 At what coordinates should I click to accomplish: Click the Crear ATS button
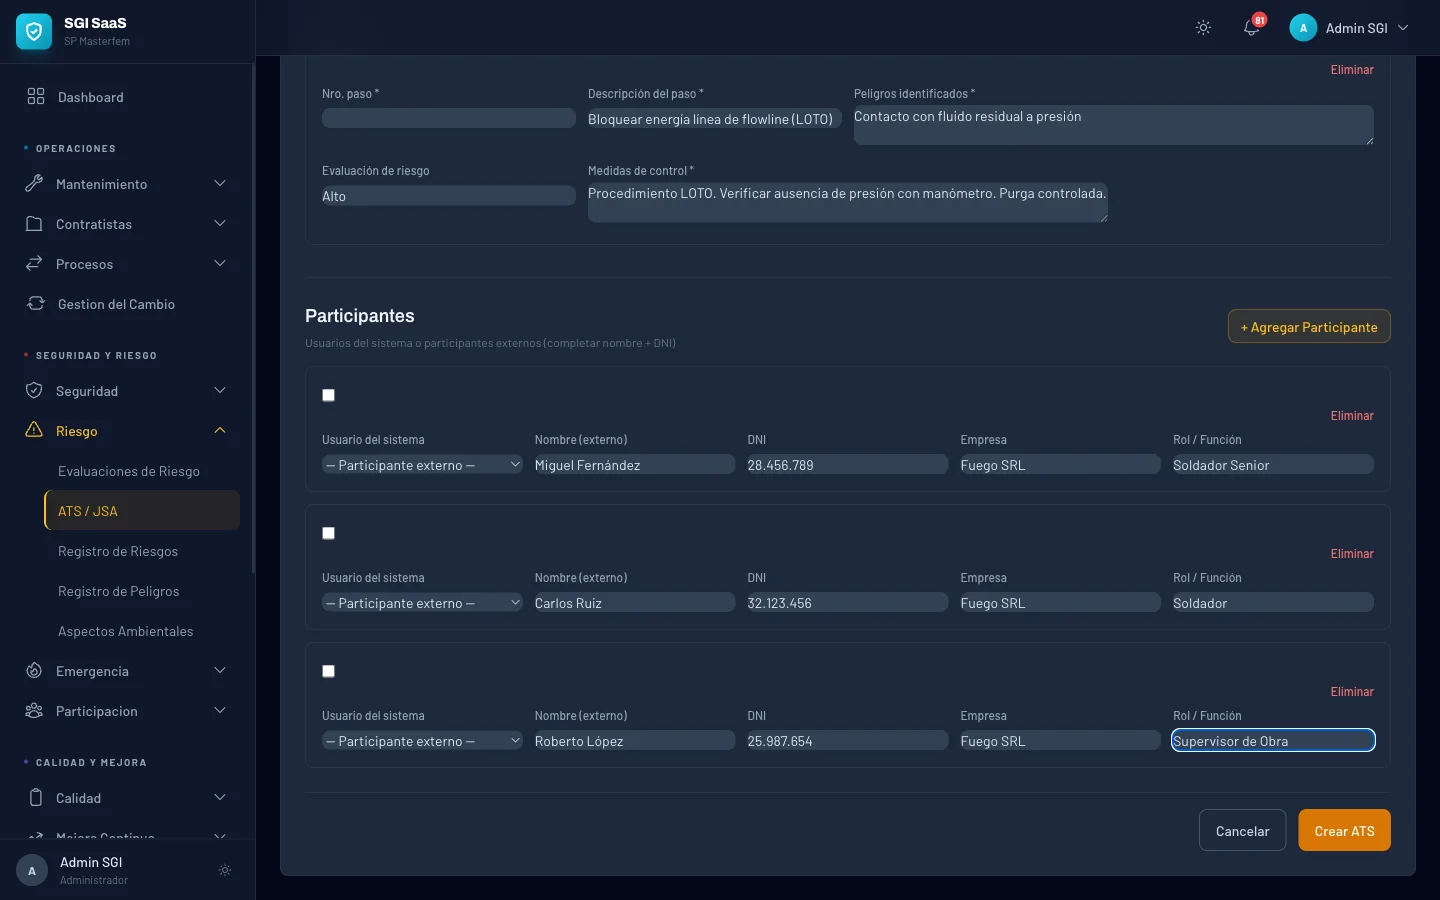click(x=1344, y=831)
